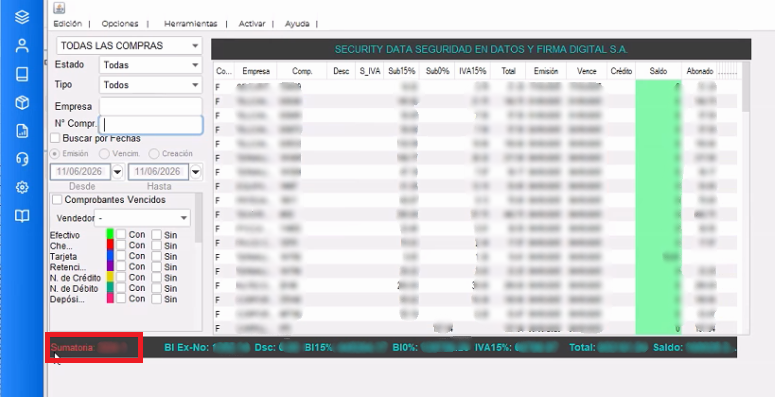The width and height of the screenshot is (775, 397).
Task: Open the Hasta date picker arrow
Action: point(196,172)
